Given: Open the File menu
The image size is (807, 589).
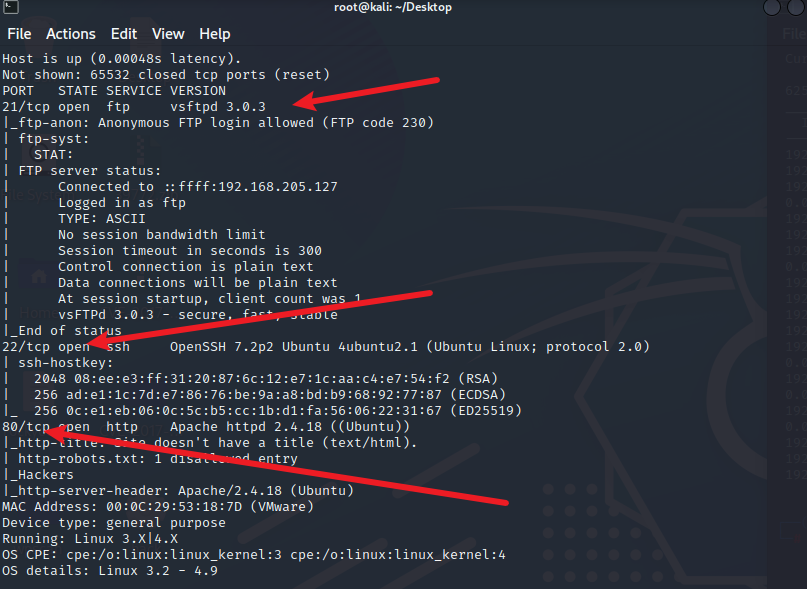Looking at the screenshot, I should (19, 34).
